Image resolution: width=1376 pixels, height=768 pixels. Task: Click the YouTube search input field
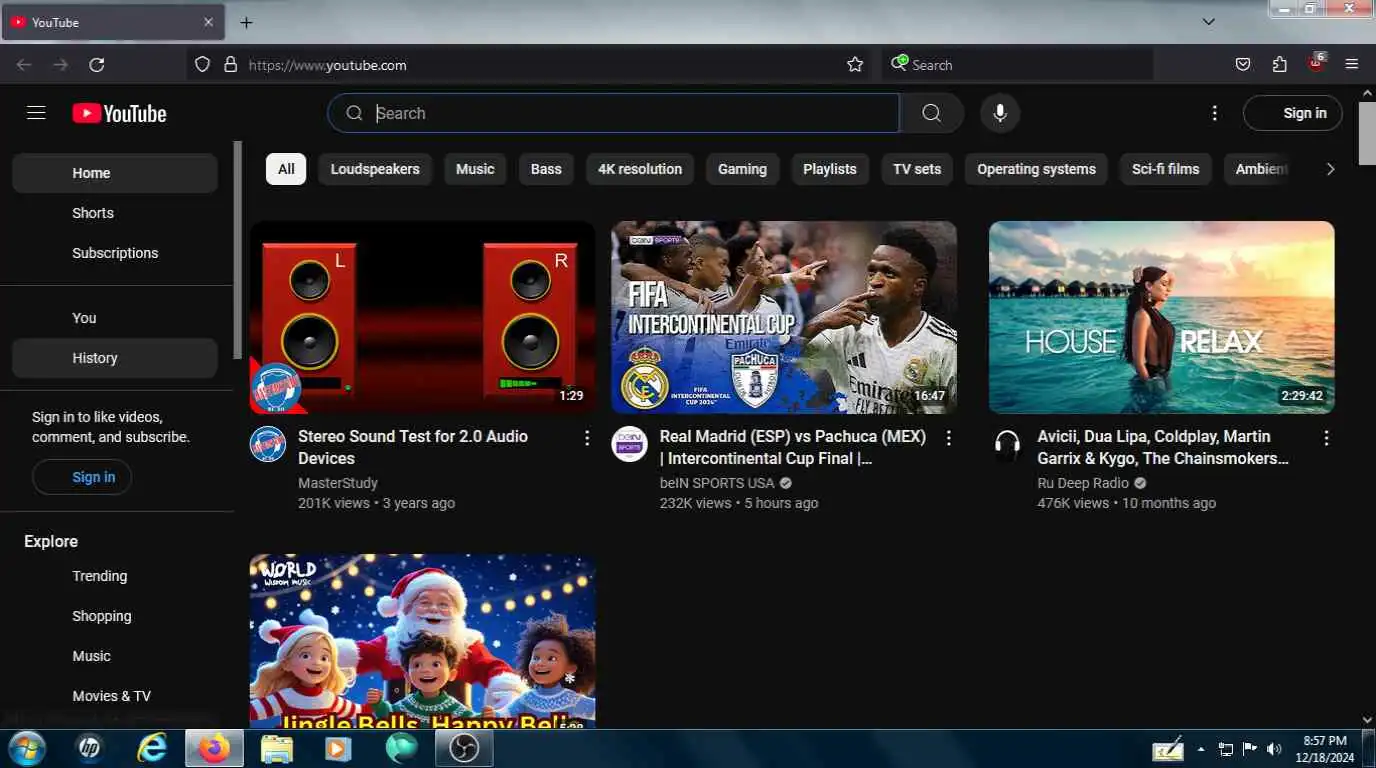click(x=614, y=113)
